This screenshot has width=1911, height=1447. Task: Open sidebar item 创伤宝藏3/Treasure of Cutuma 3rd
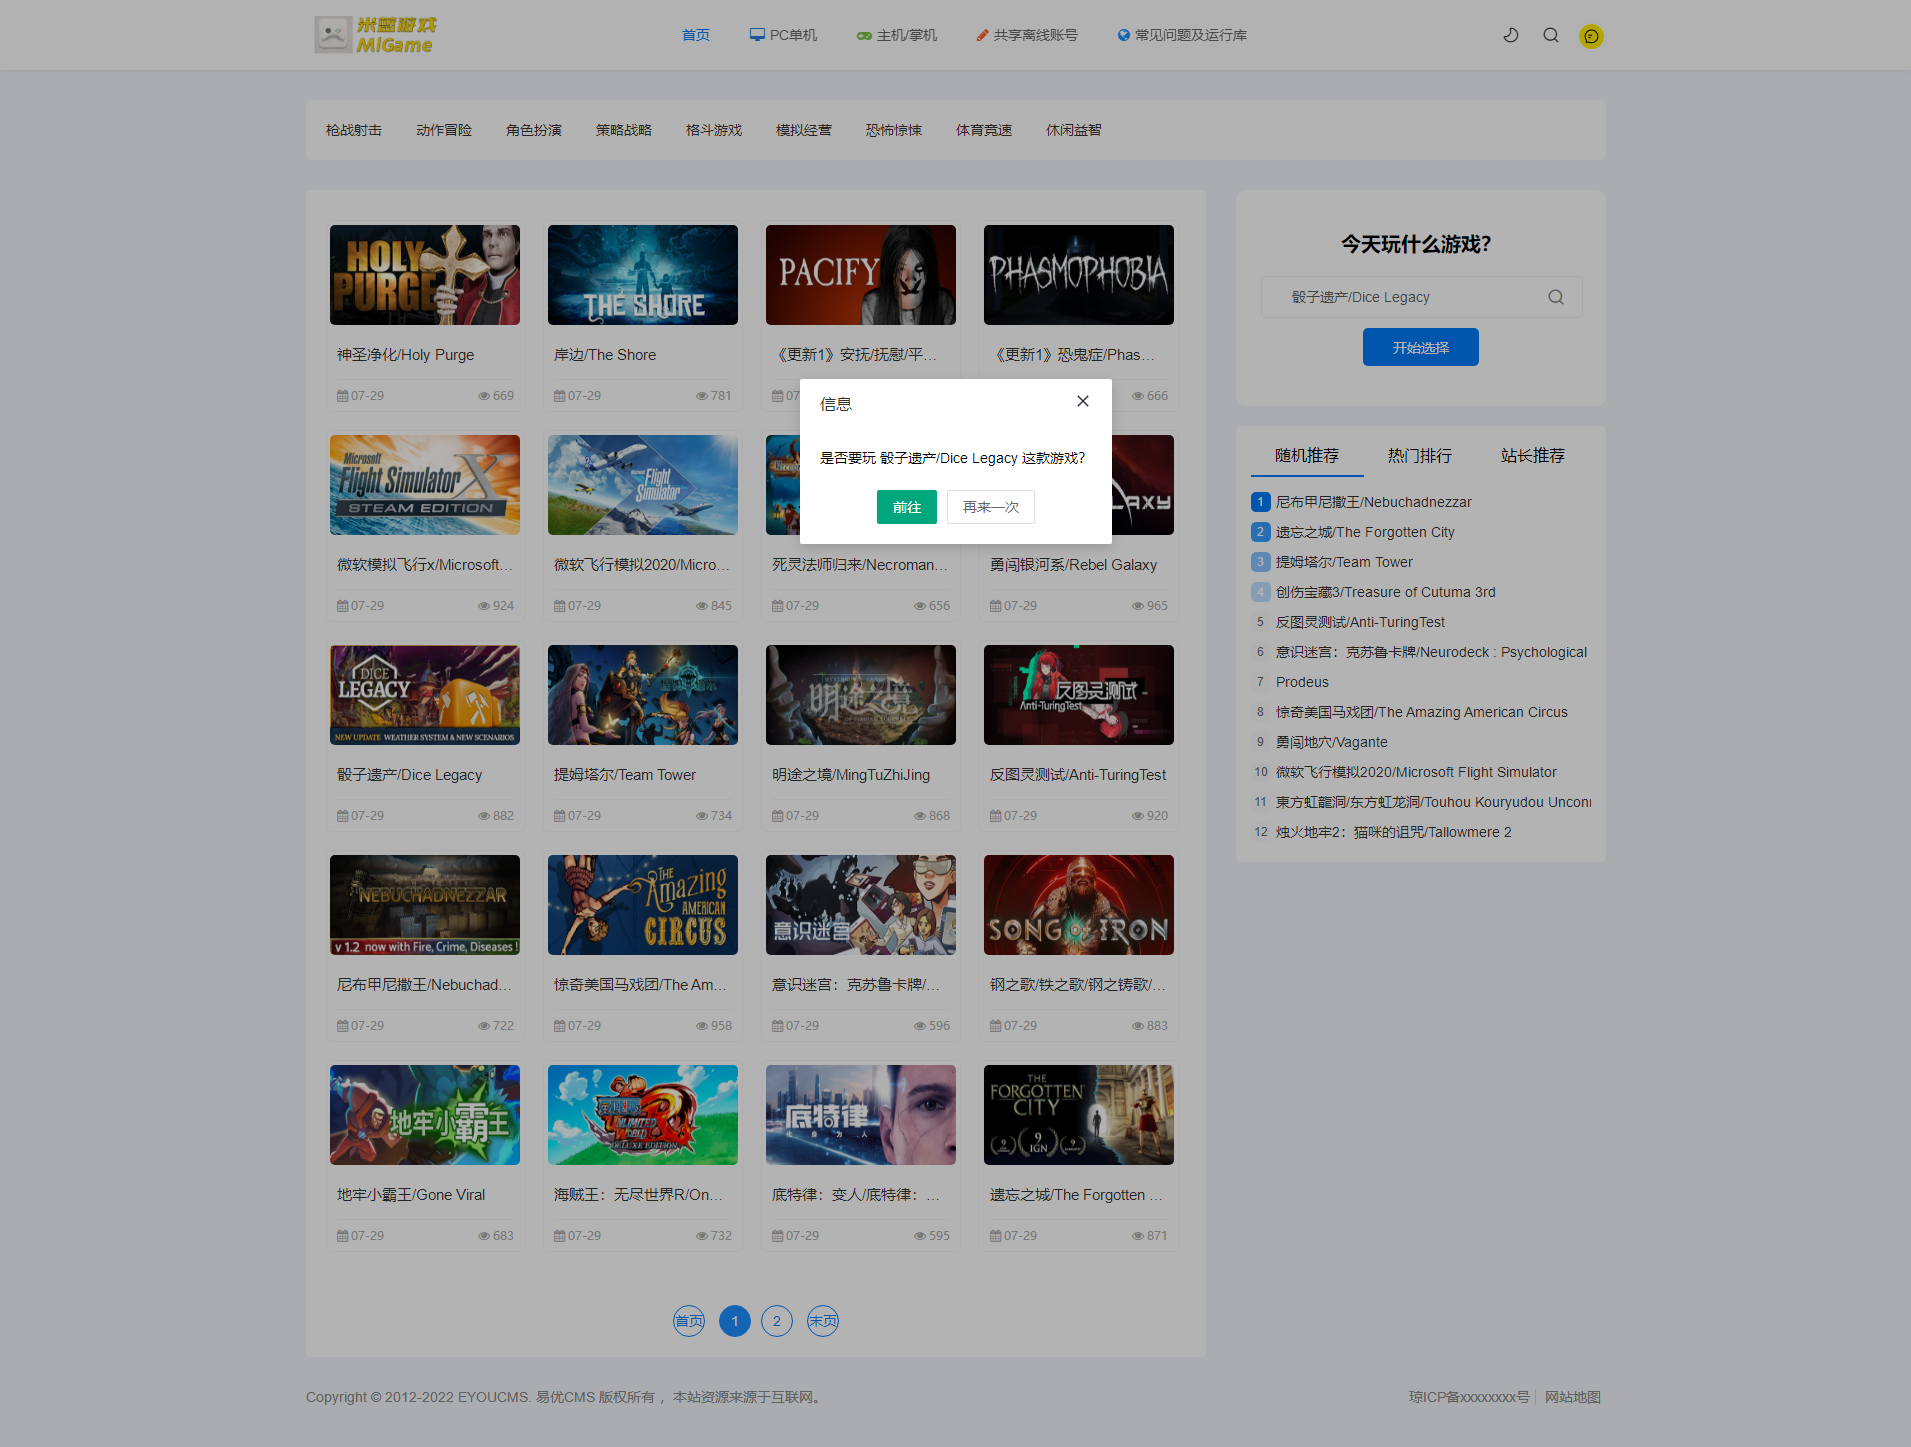pyautogui.click(x=1386, y=592)
